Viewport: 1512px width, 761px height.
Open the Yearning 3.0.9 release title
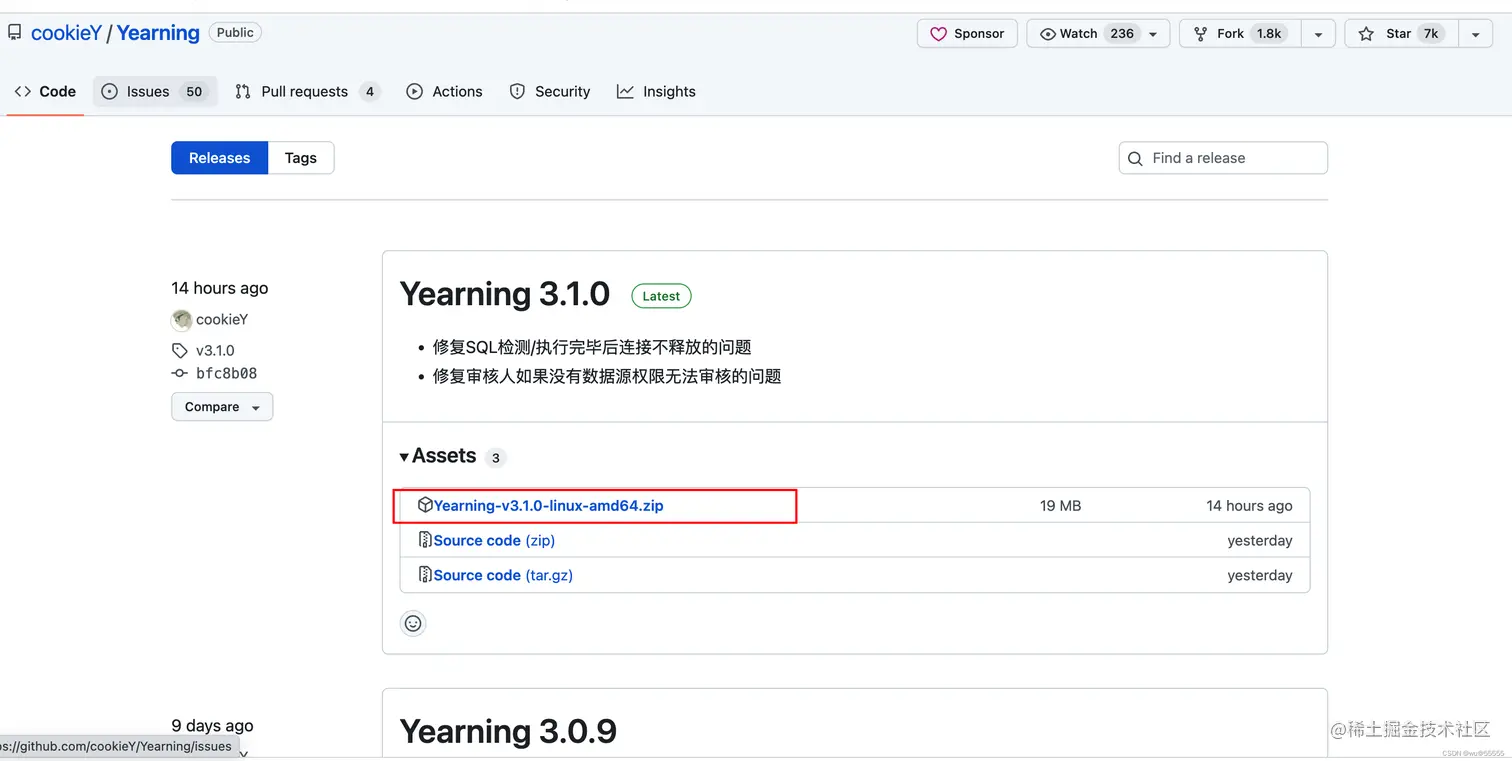[x=508, y=732]
